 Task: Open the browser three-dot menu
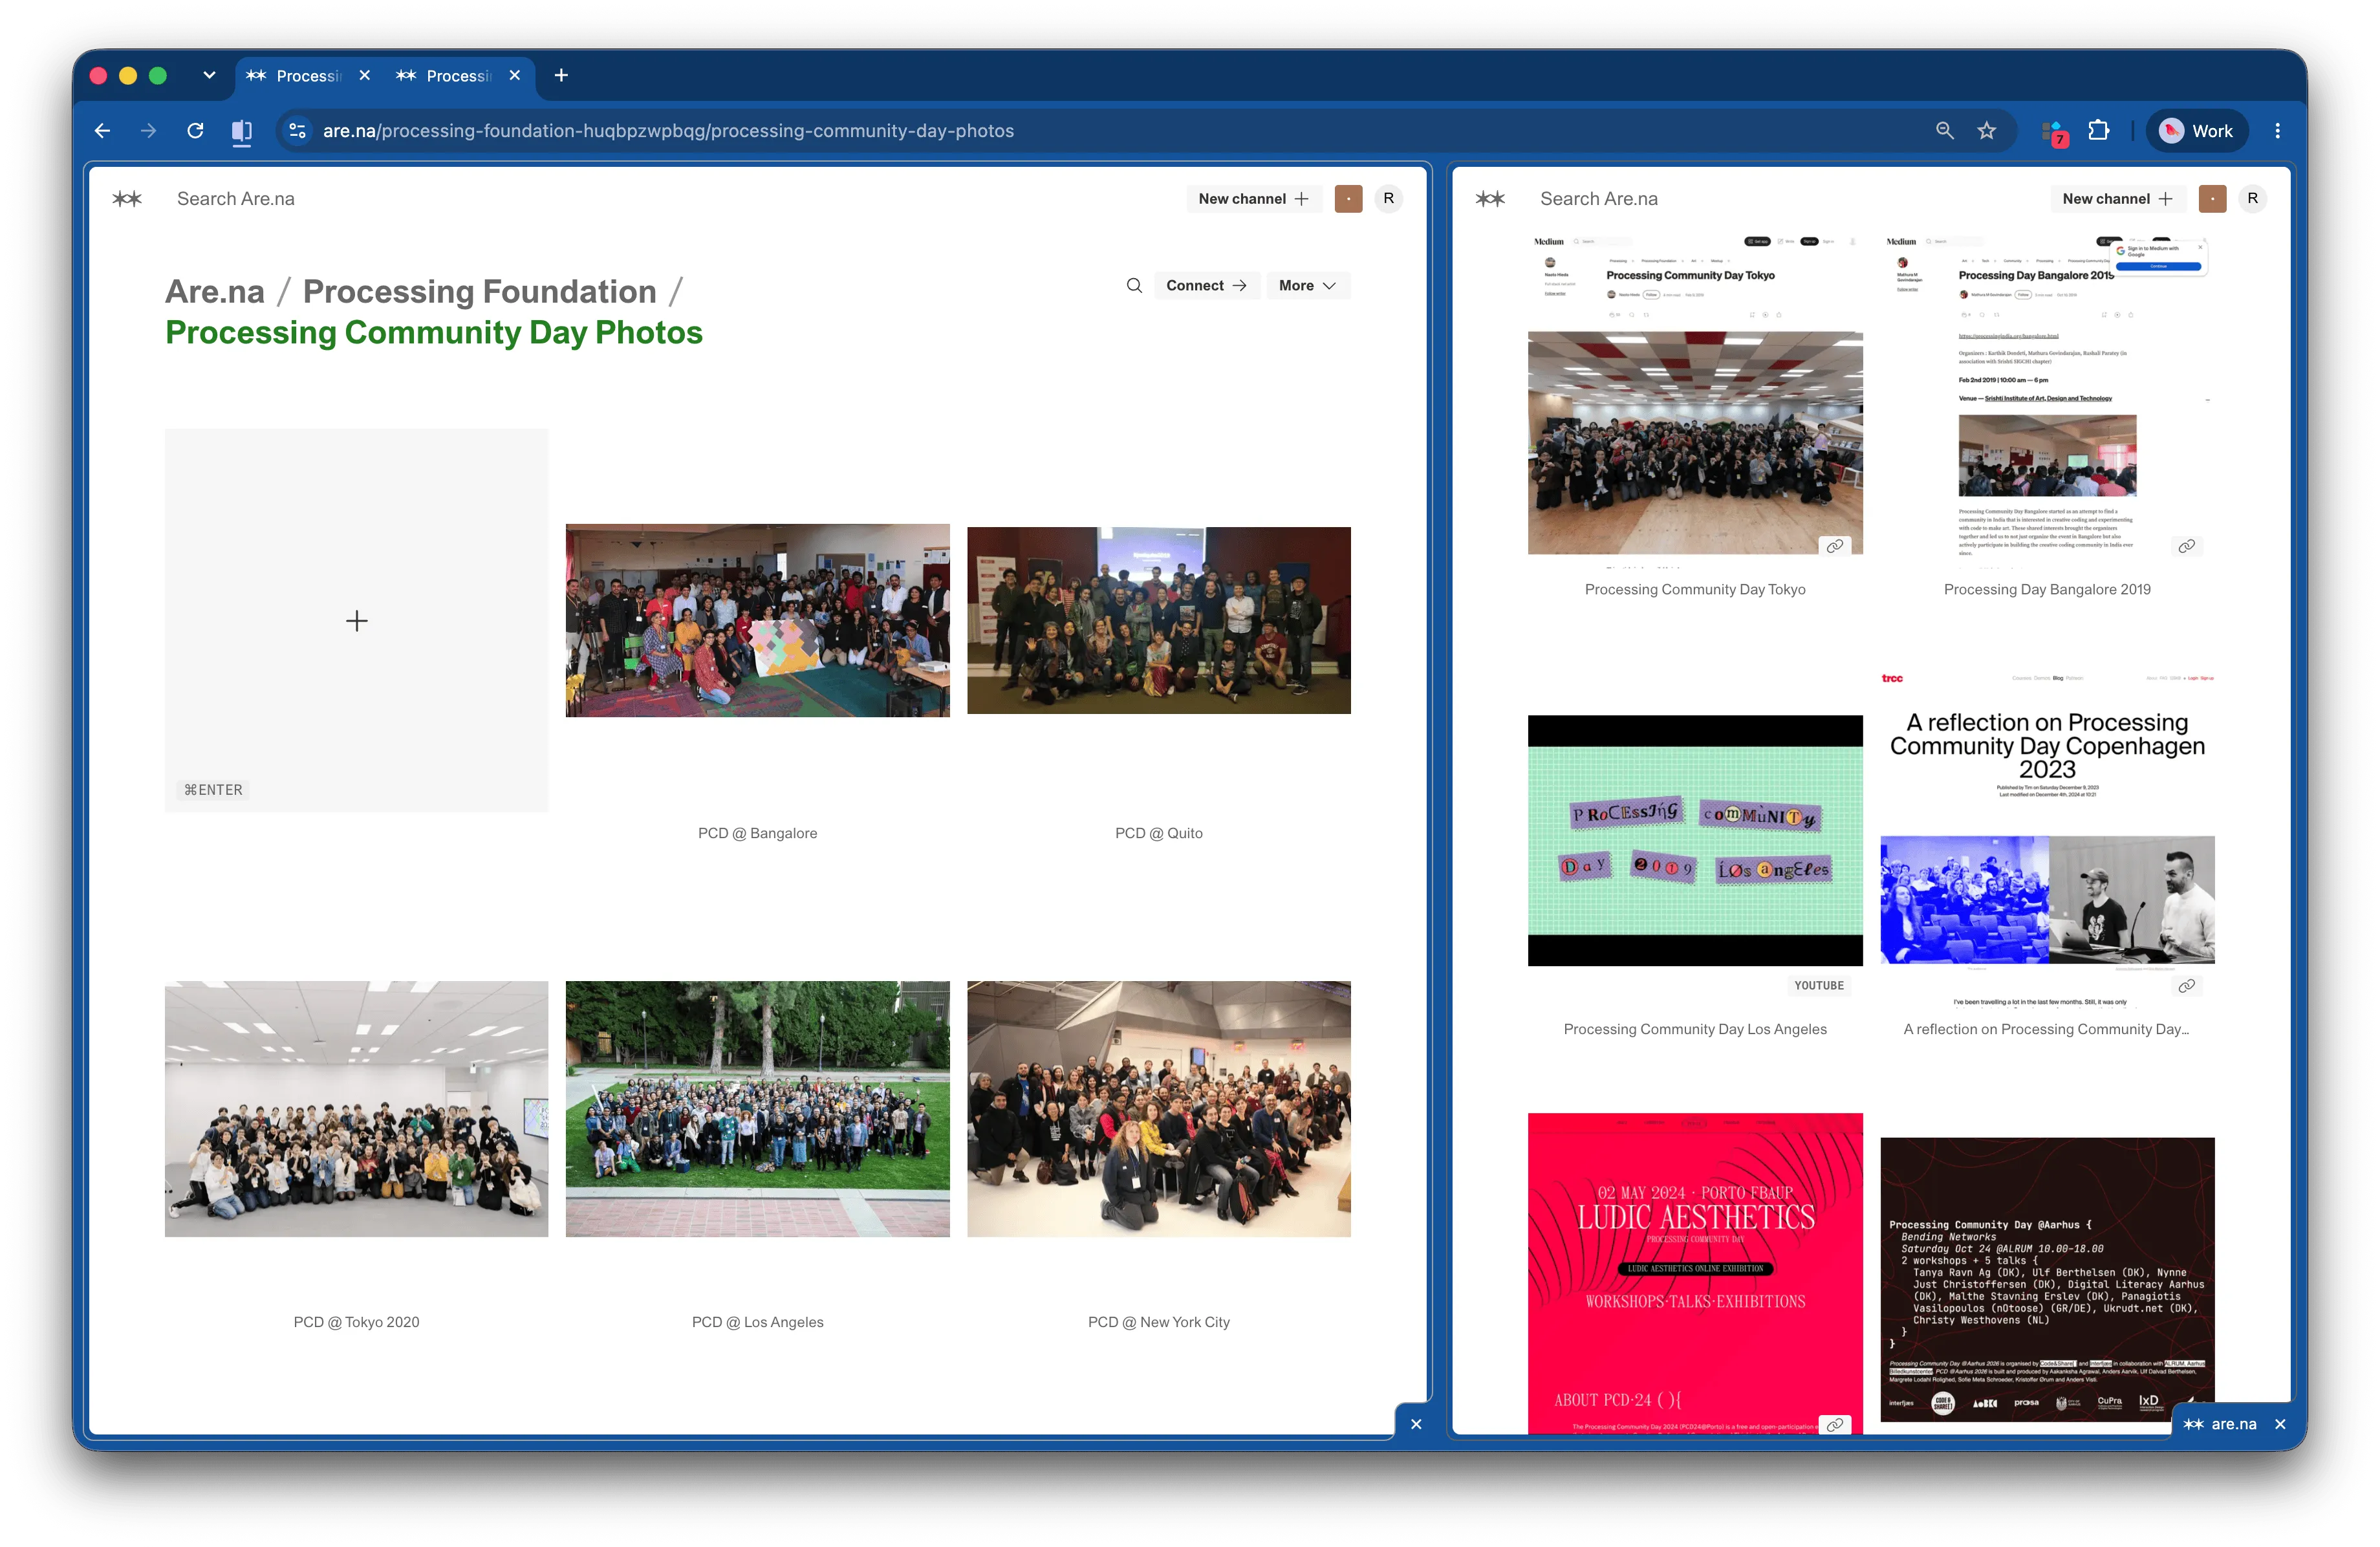[x=2277, y=131]
